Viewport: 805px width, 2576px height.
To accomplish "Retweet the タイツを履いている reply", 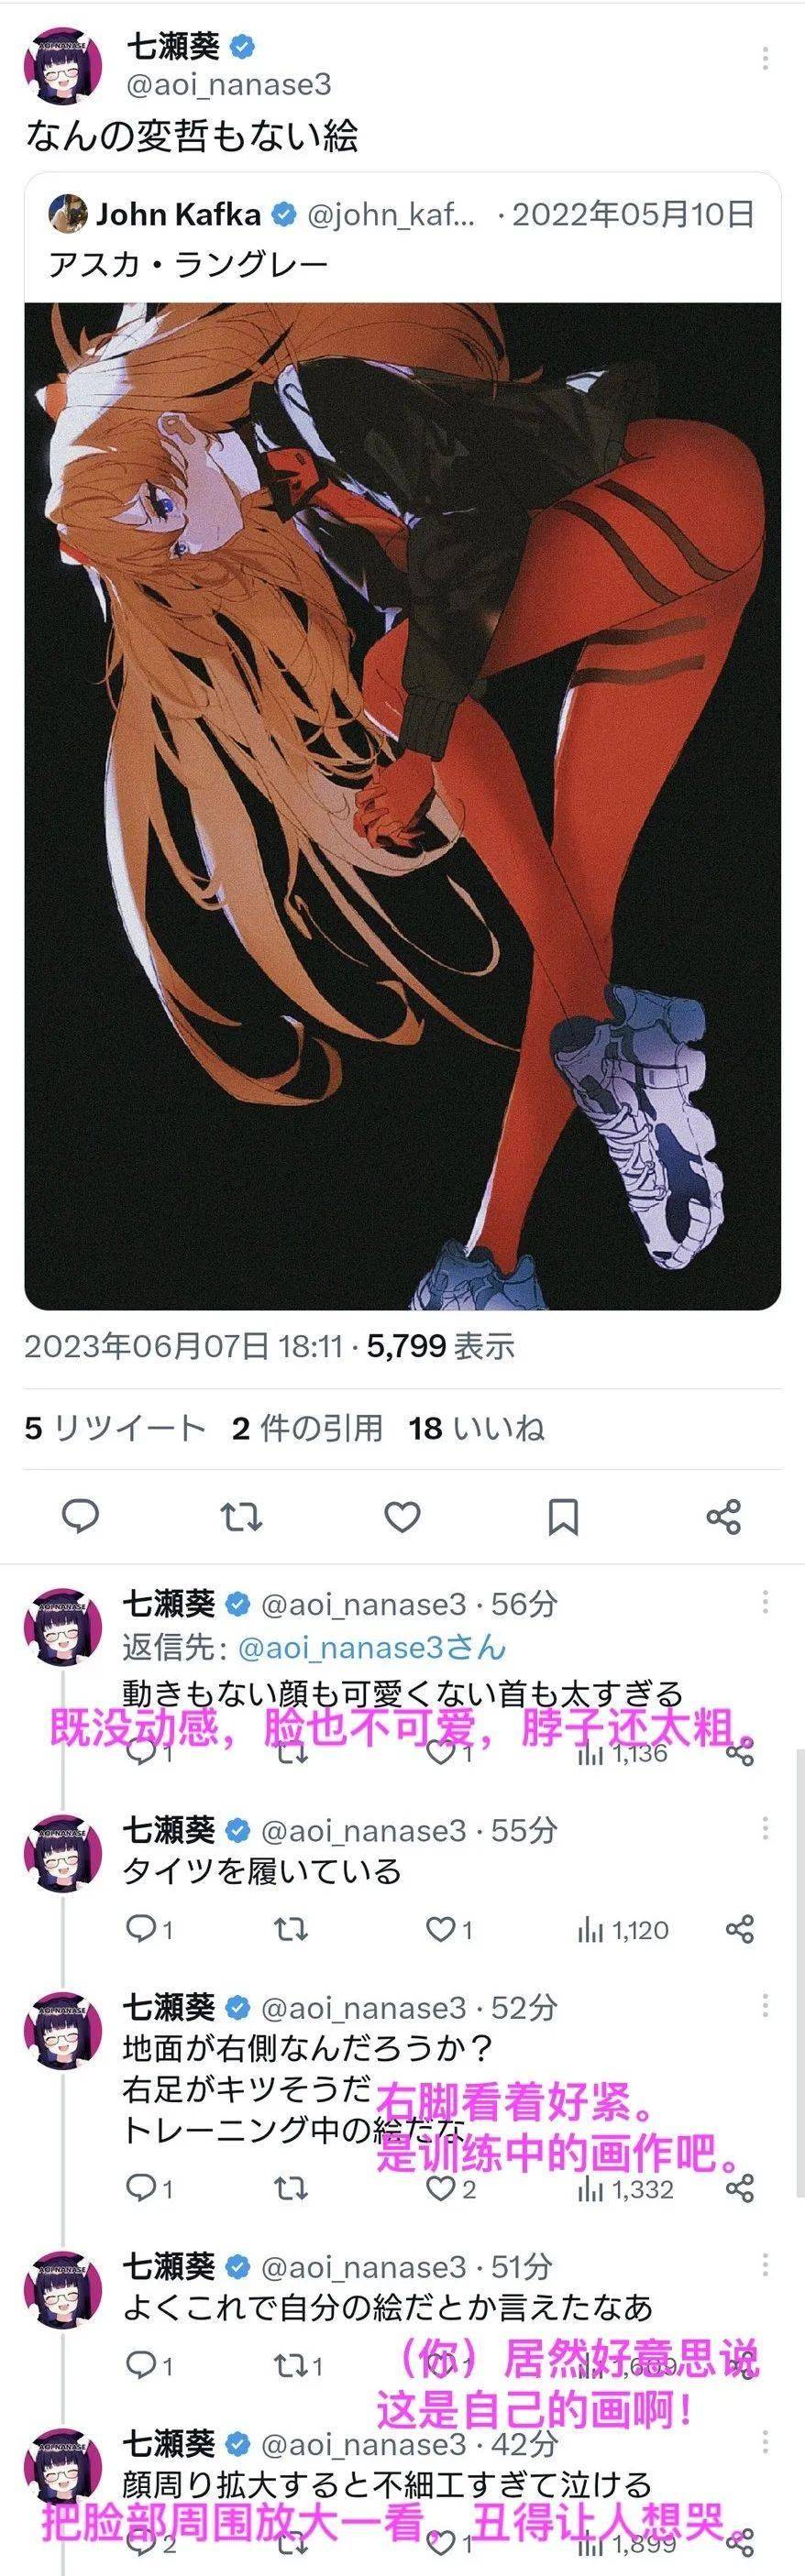I will tap(291, 1929).
